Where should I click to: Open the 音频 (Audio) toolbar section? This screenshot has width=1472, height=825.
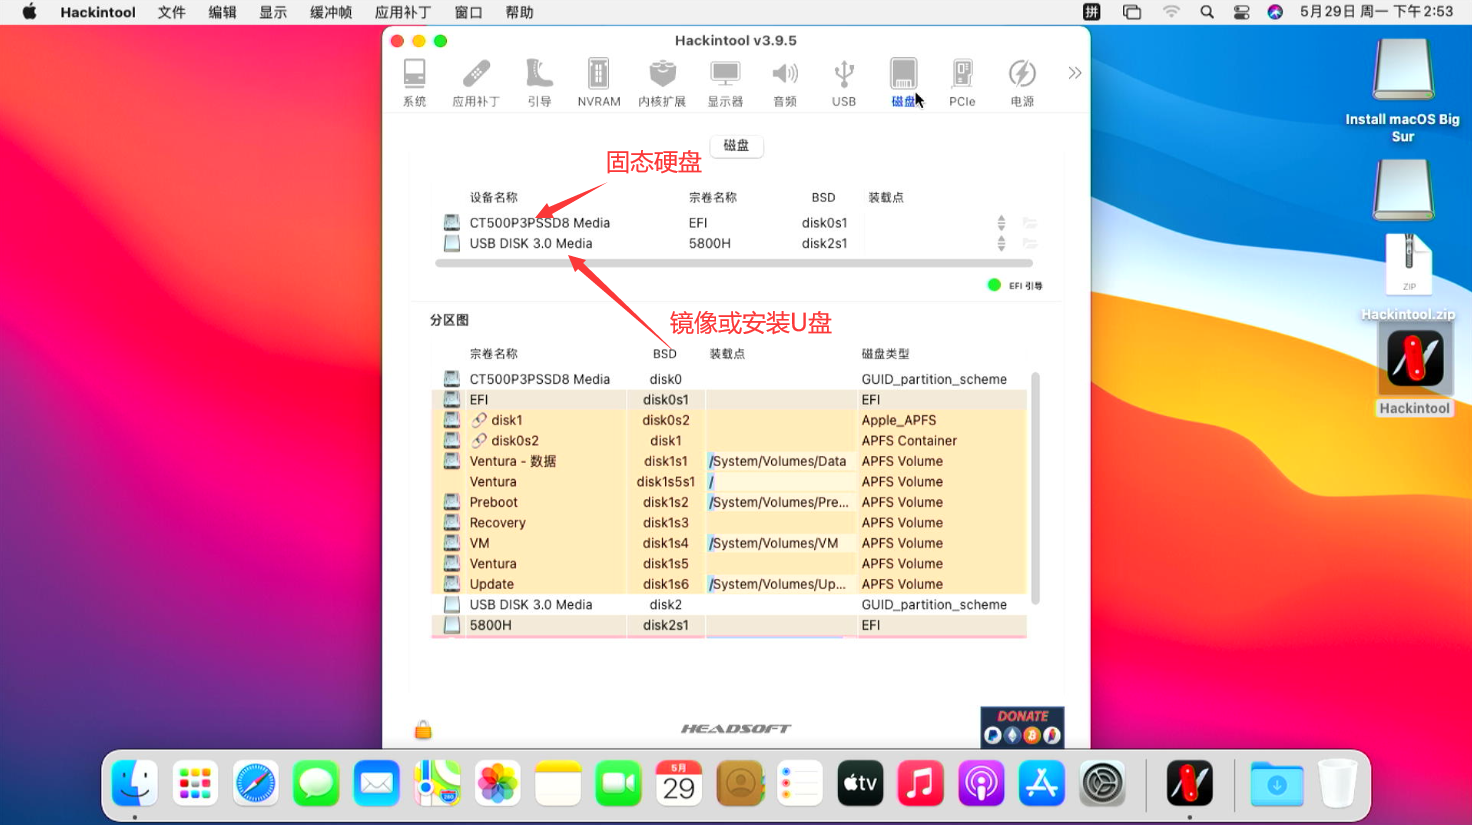[x=785, y=82]
